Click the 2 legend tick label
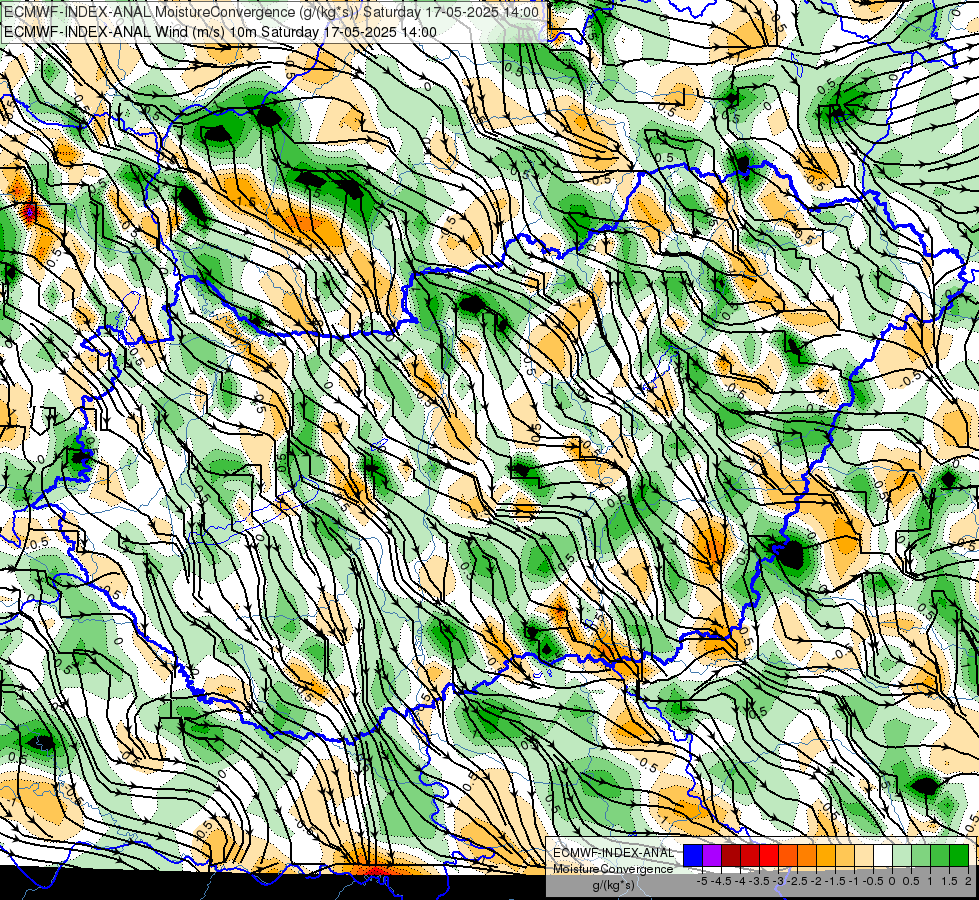 click(x=968, y=881)
